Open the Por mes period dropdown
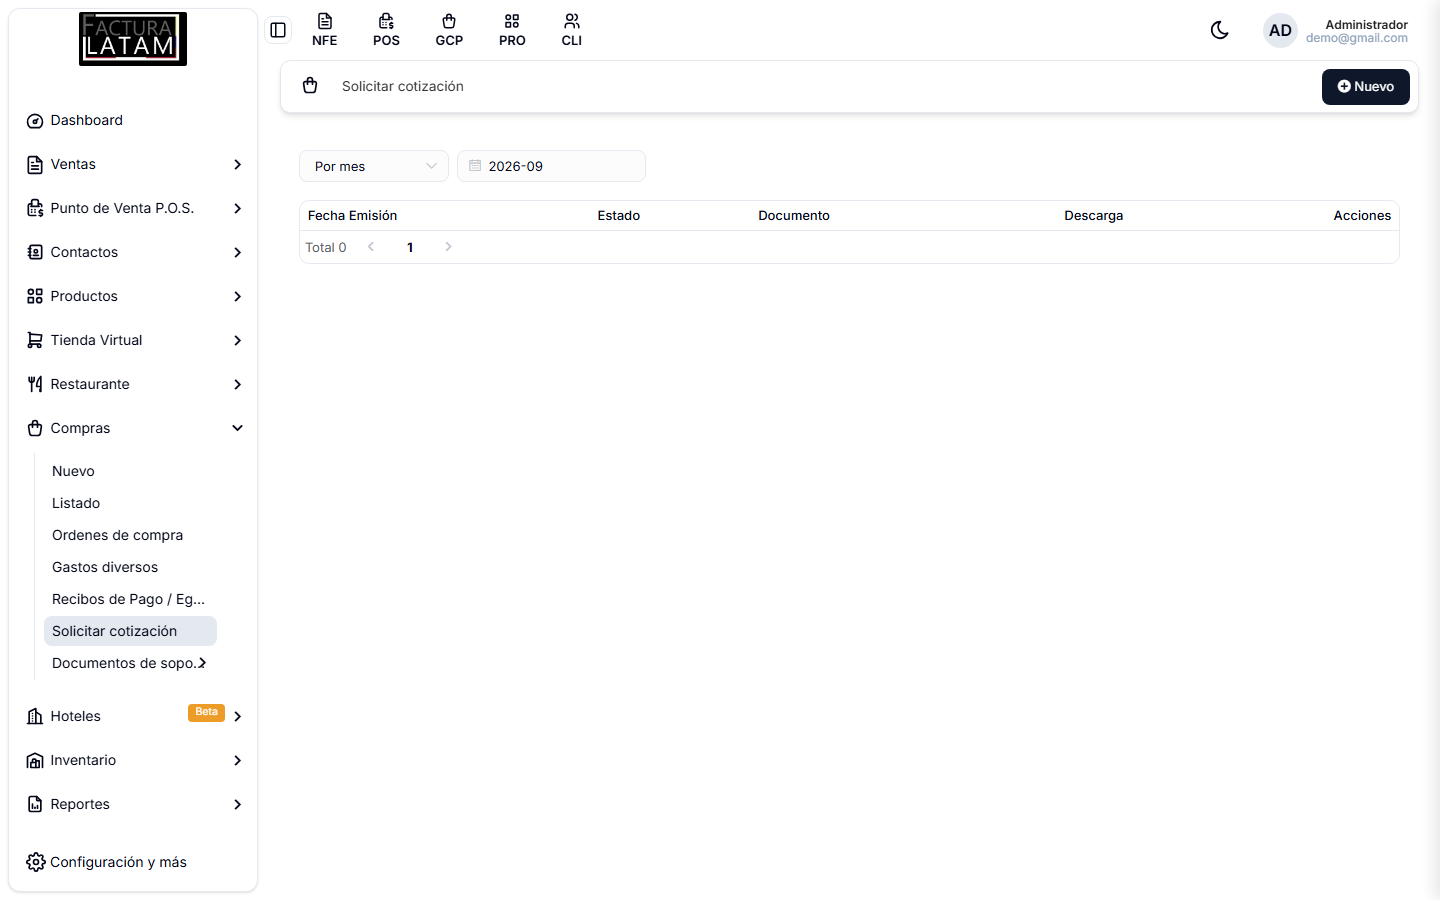The width and height of the screenshot is (1440, 900). [374, 166]
